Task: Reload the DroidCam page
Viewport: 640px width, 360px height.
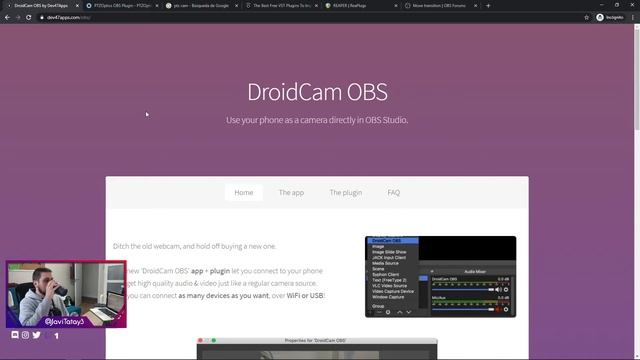Action: coord(29,18)
